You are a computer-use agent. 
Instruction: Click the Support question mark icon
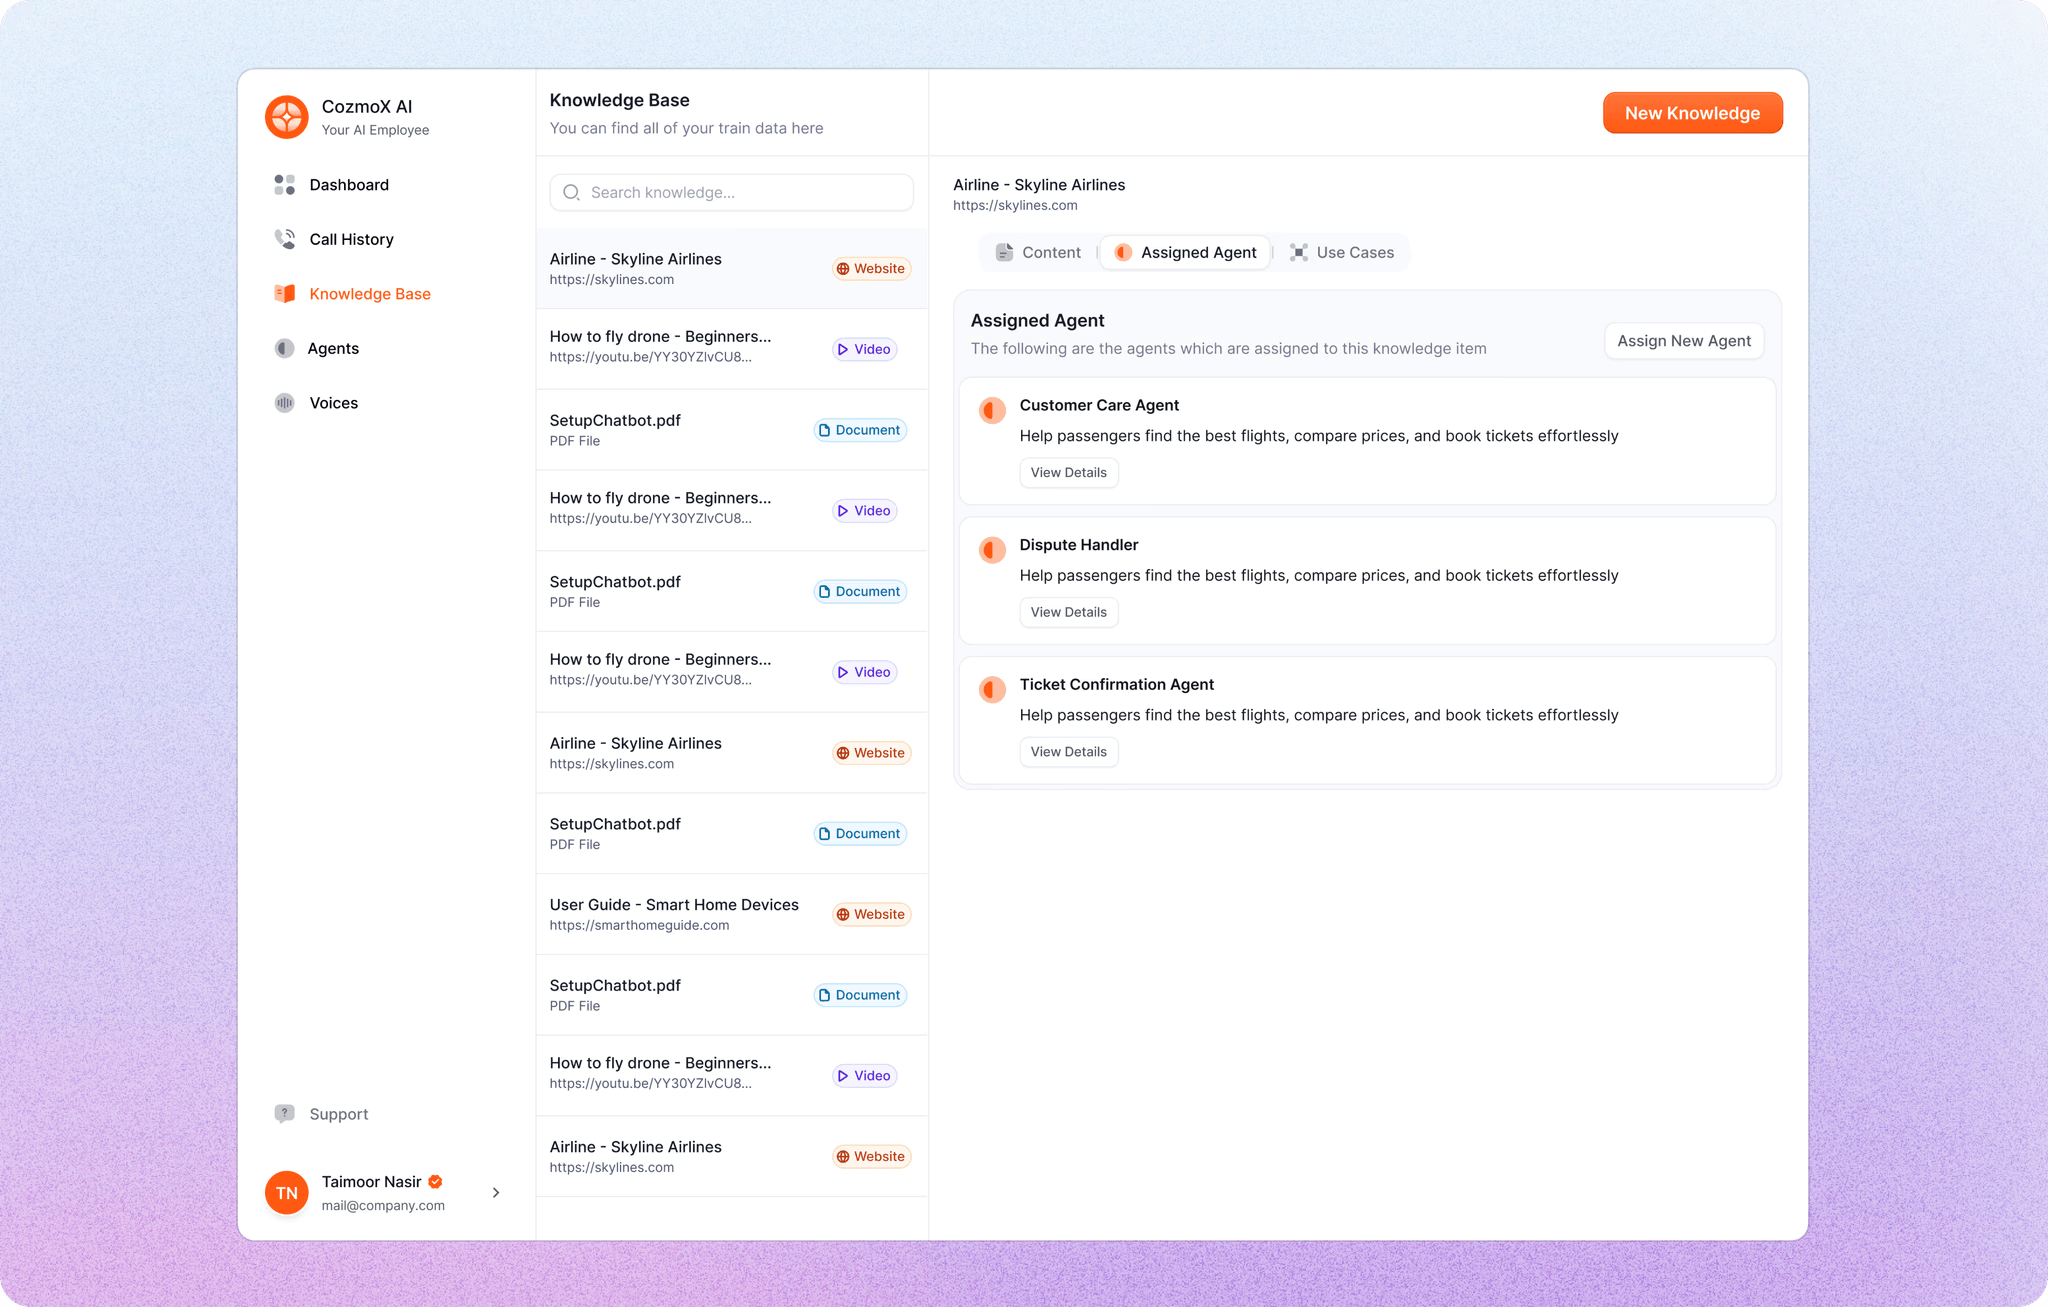285,1113
